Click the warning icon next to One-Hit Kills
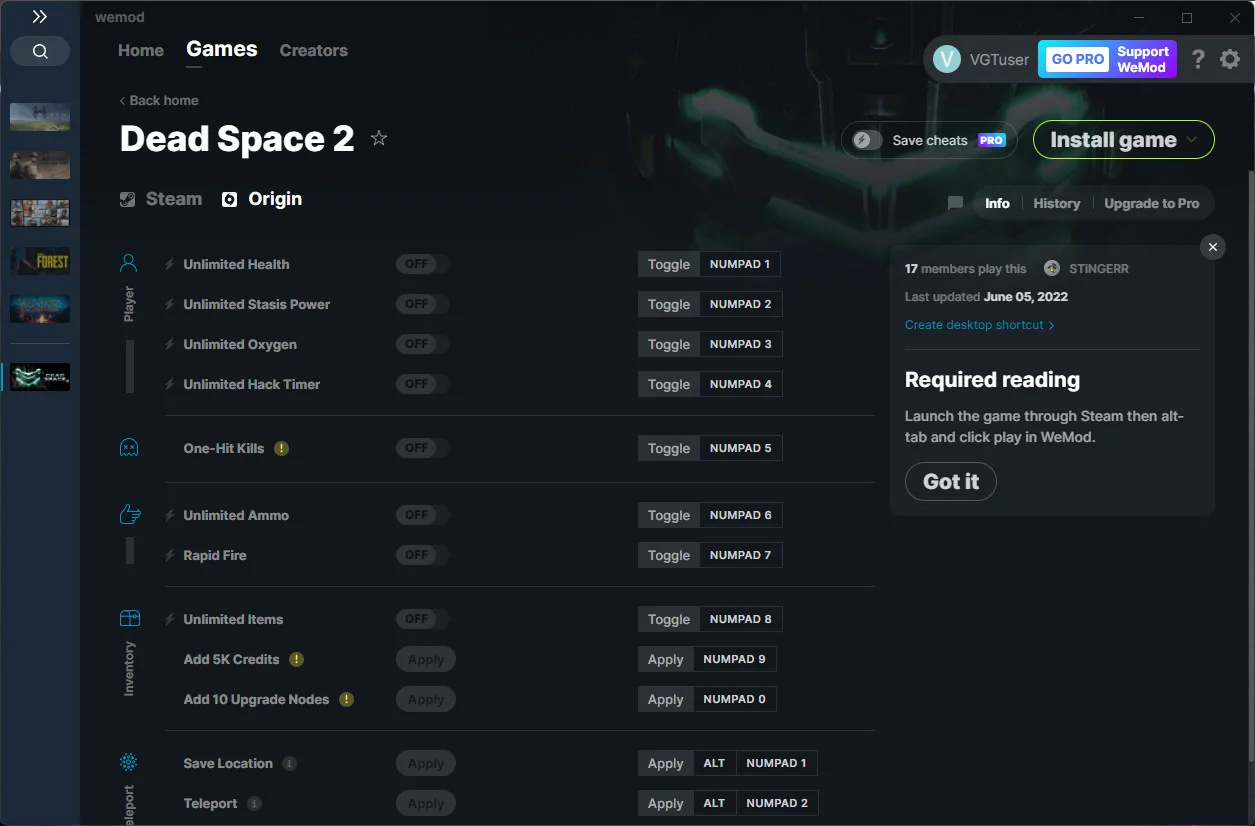This screenshot has height=826, width=1255. (x=281, y=448)
